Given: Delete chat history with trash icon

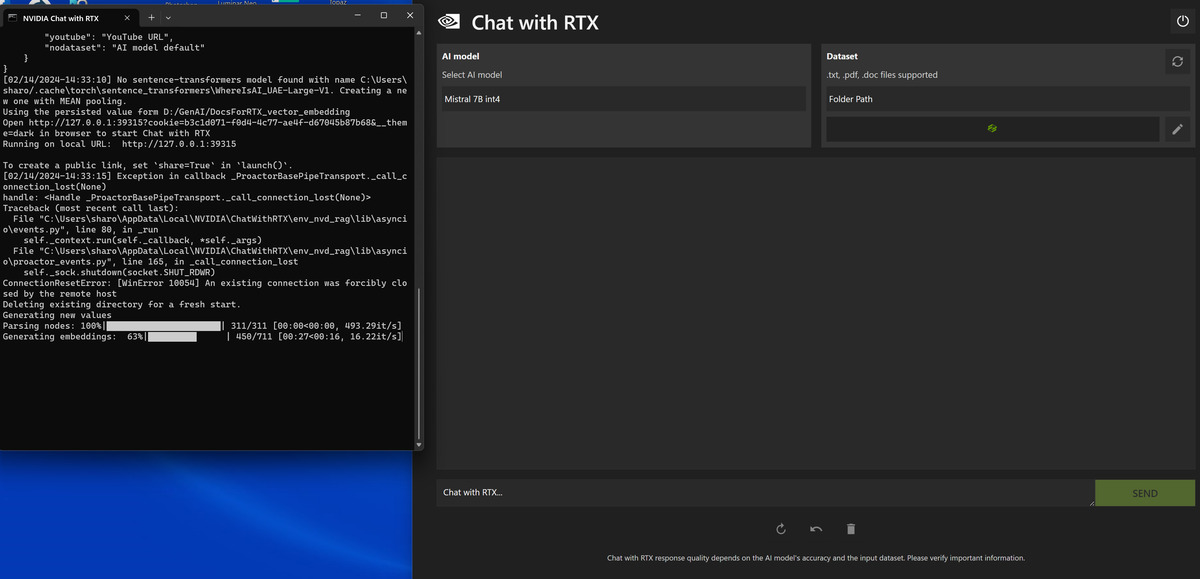Looking at the screenshot, I should [850, 529].
